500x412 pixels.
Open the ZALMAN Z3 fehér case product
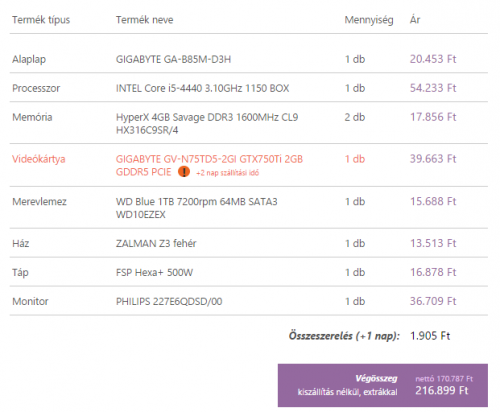pos(156,243)
